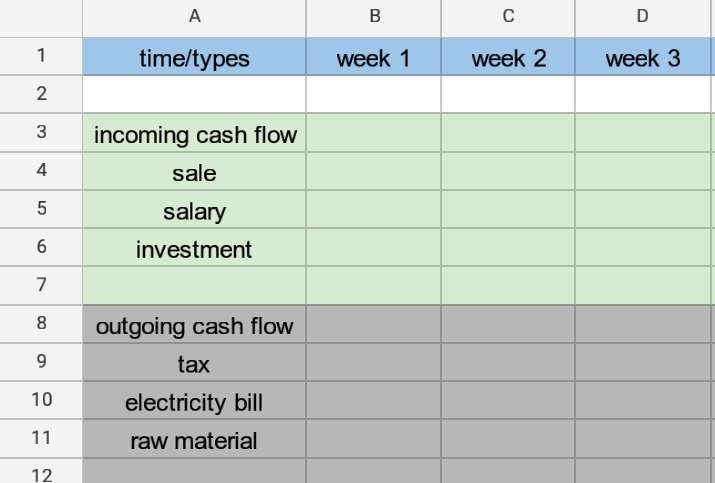Click the "salary" cell
715x483 pixels.
coord(194,211)
